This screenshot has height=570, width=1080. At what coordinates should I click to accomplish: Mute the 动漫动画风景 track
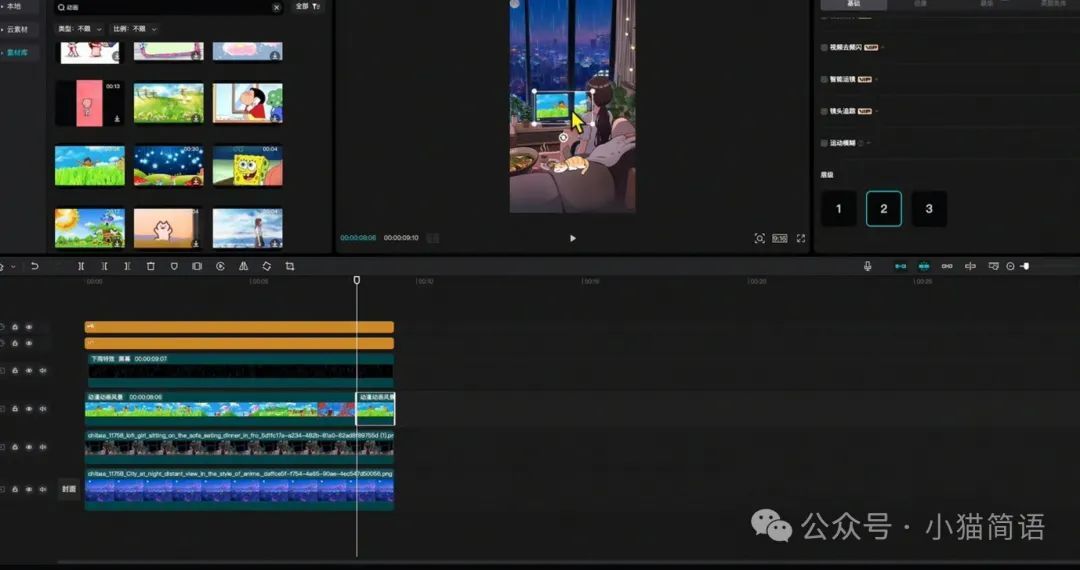pyautogui.click(x=43, y=409)
